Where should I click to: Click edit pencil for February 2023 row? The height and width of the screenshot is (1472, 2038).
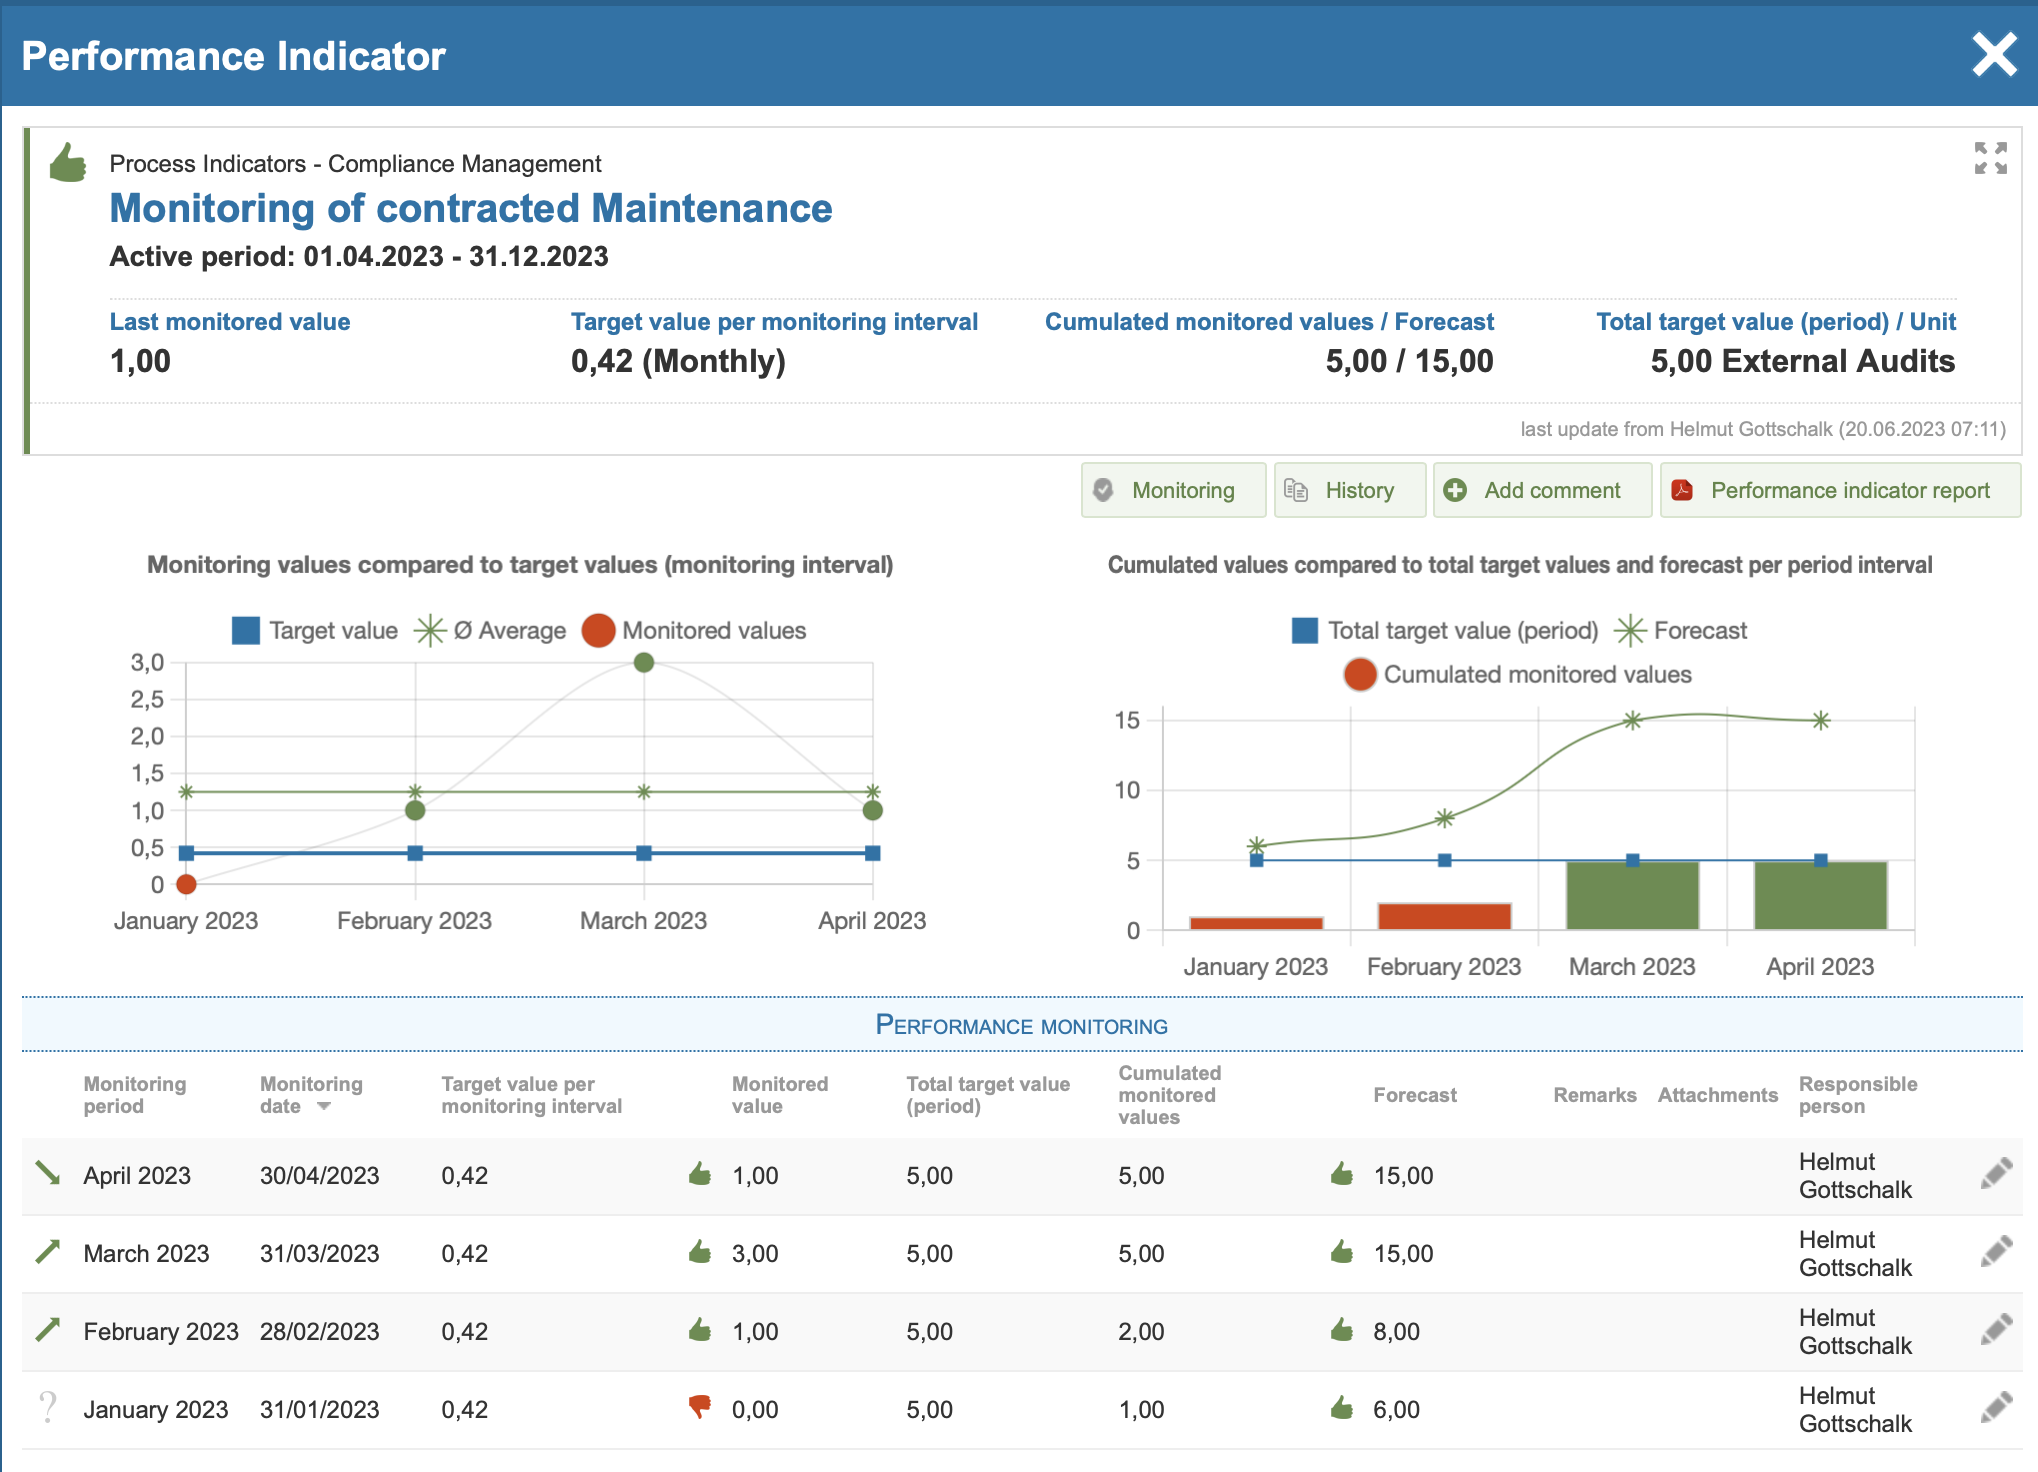tap(1996, 1330)
